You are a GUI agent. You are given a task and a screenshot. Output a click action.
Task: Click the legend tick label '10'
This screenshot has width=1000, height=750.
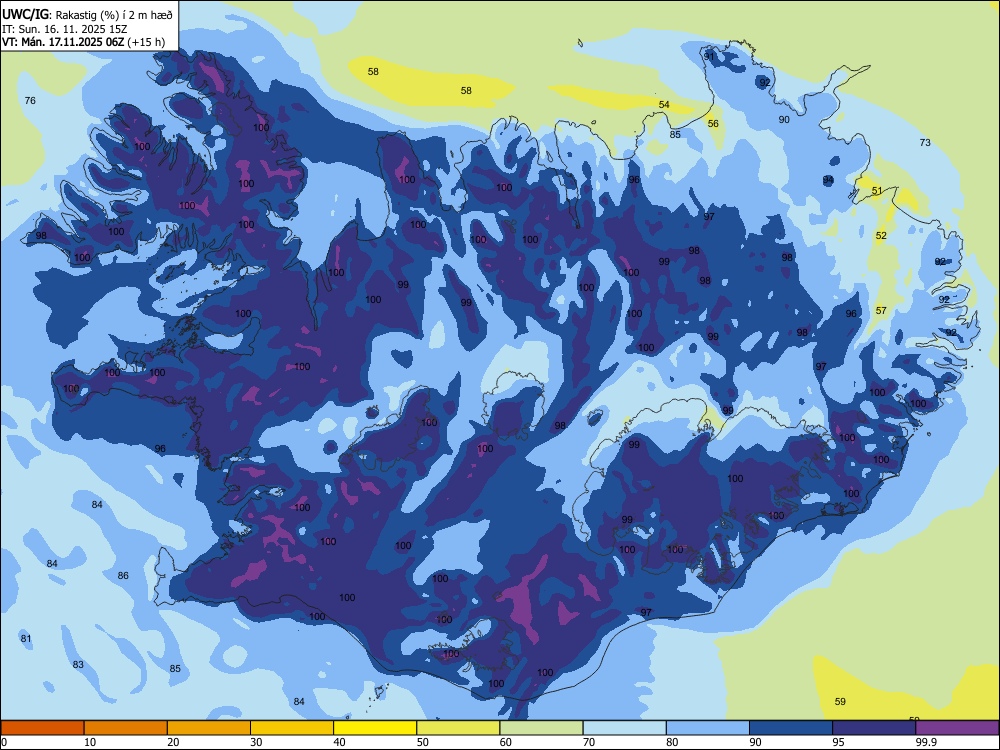point(90,742)
